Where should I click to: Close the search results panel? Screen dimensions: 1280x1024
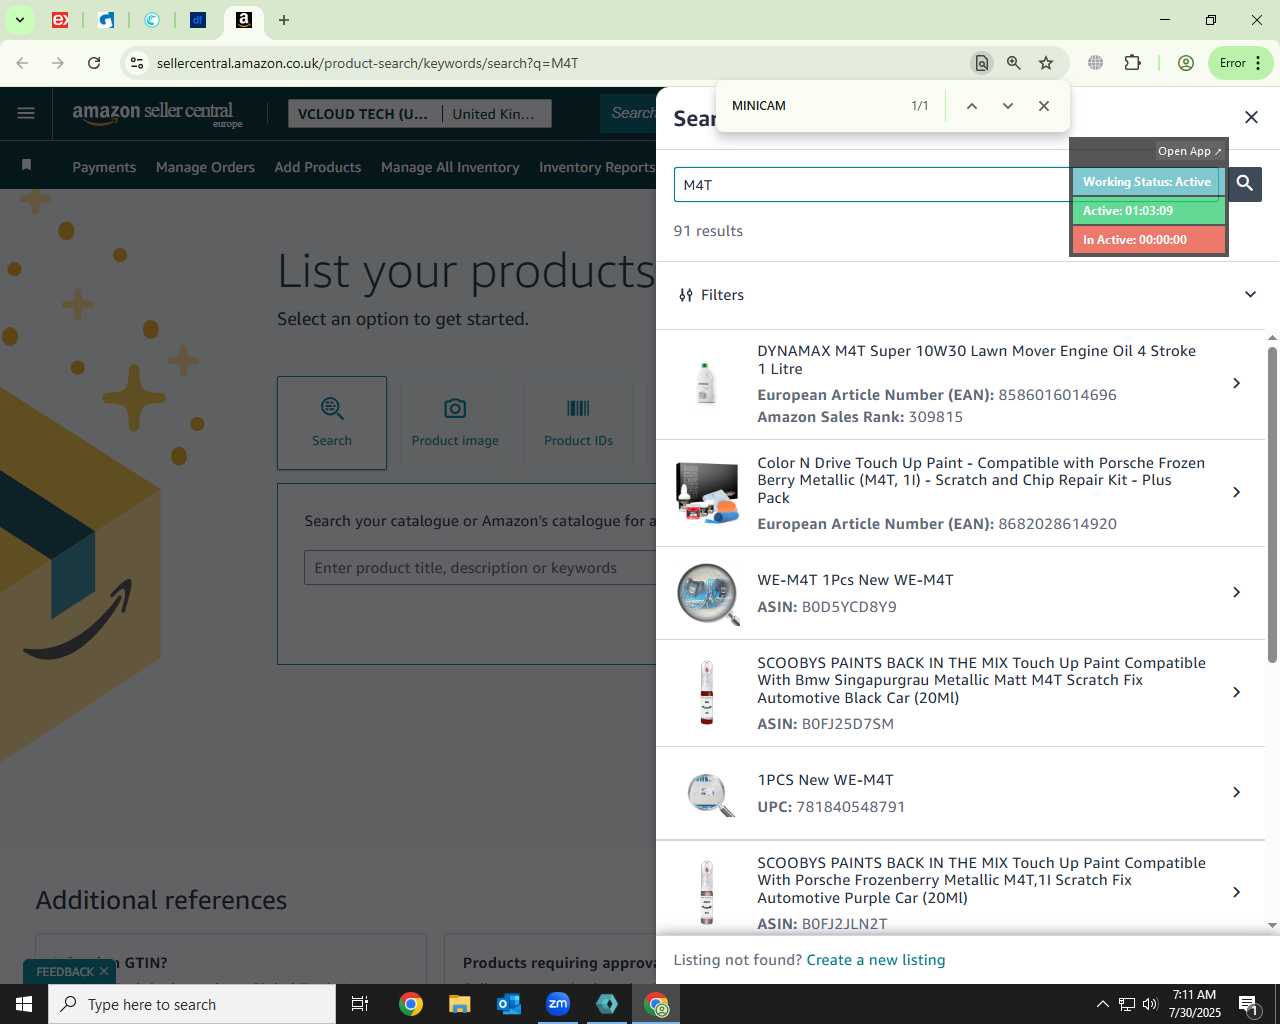[x=1251, y=117]
